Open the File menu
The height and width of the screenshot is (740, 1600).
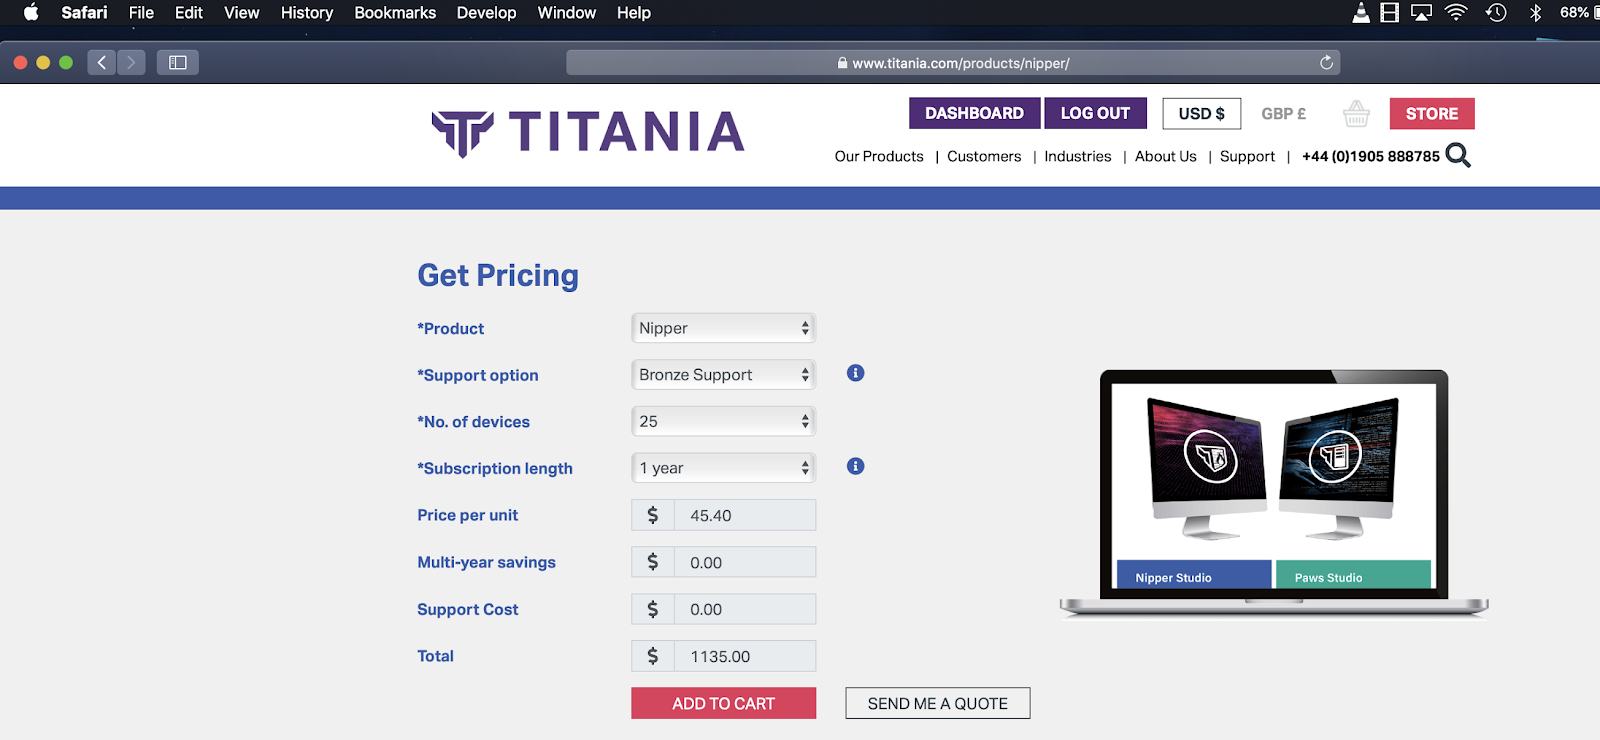(141, 13)
